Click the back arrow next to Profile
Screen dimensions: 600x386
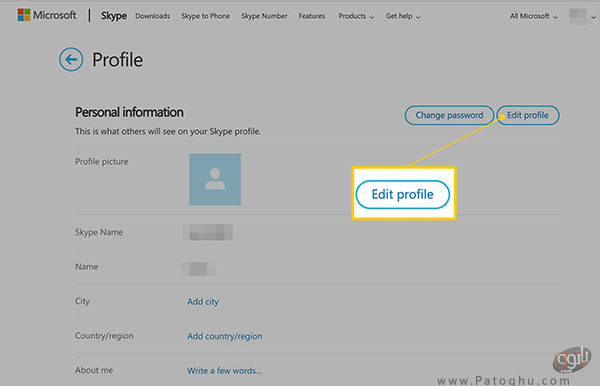71,59
